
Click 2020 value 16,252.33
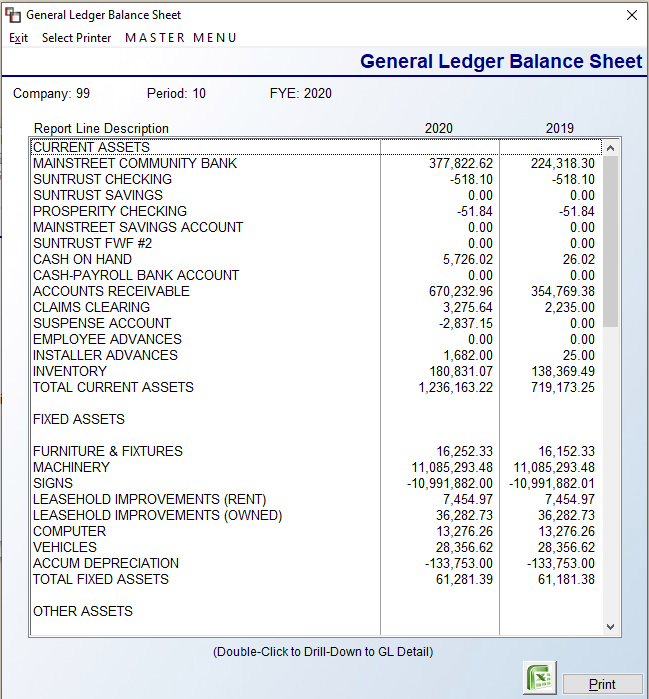click(x=464, y=452)
